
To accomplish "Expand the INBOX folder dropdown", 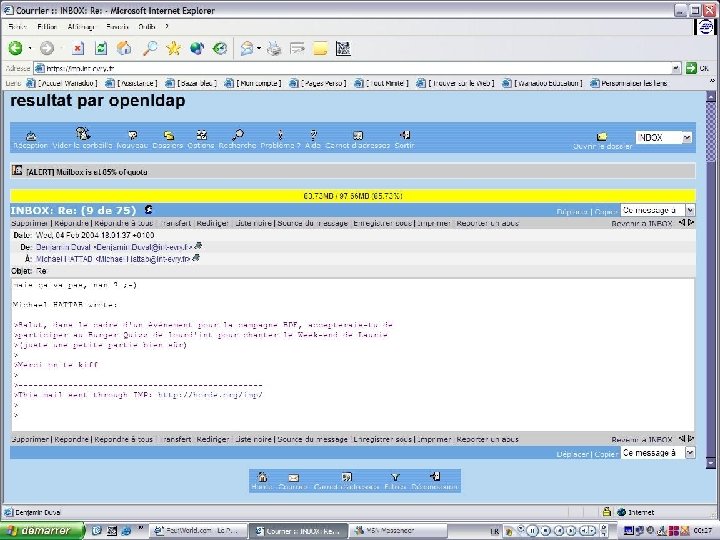I will 687,137.
